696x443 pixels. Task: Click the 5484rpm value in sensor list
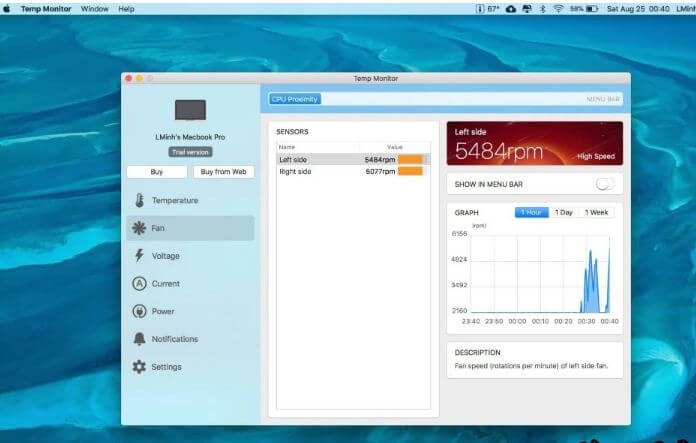380,160
